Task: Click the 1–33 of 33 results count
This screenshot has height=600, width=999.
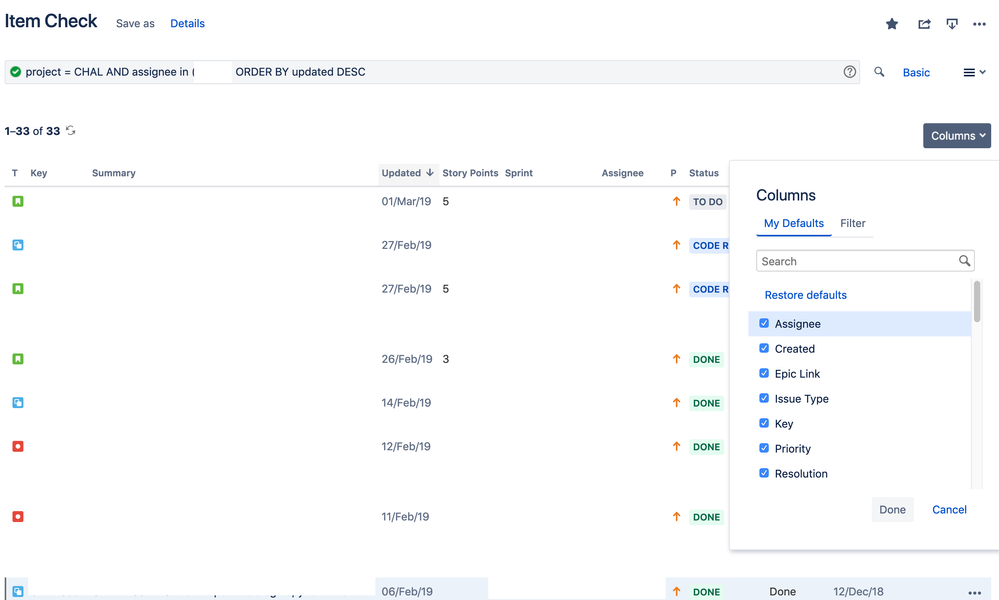Action: tap(32, 131)
